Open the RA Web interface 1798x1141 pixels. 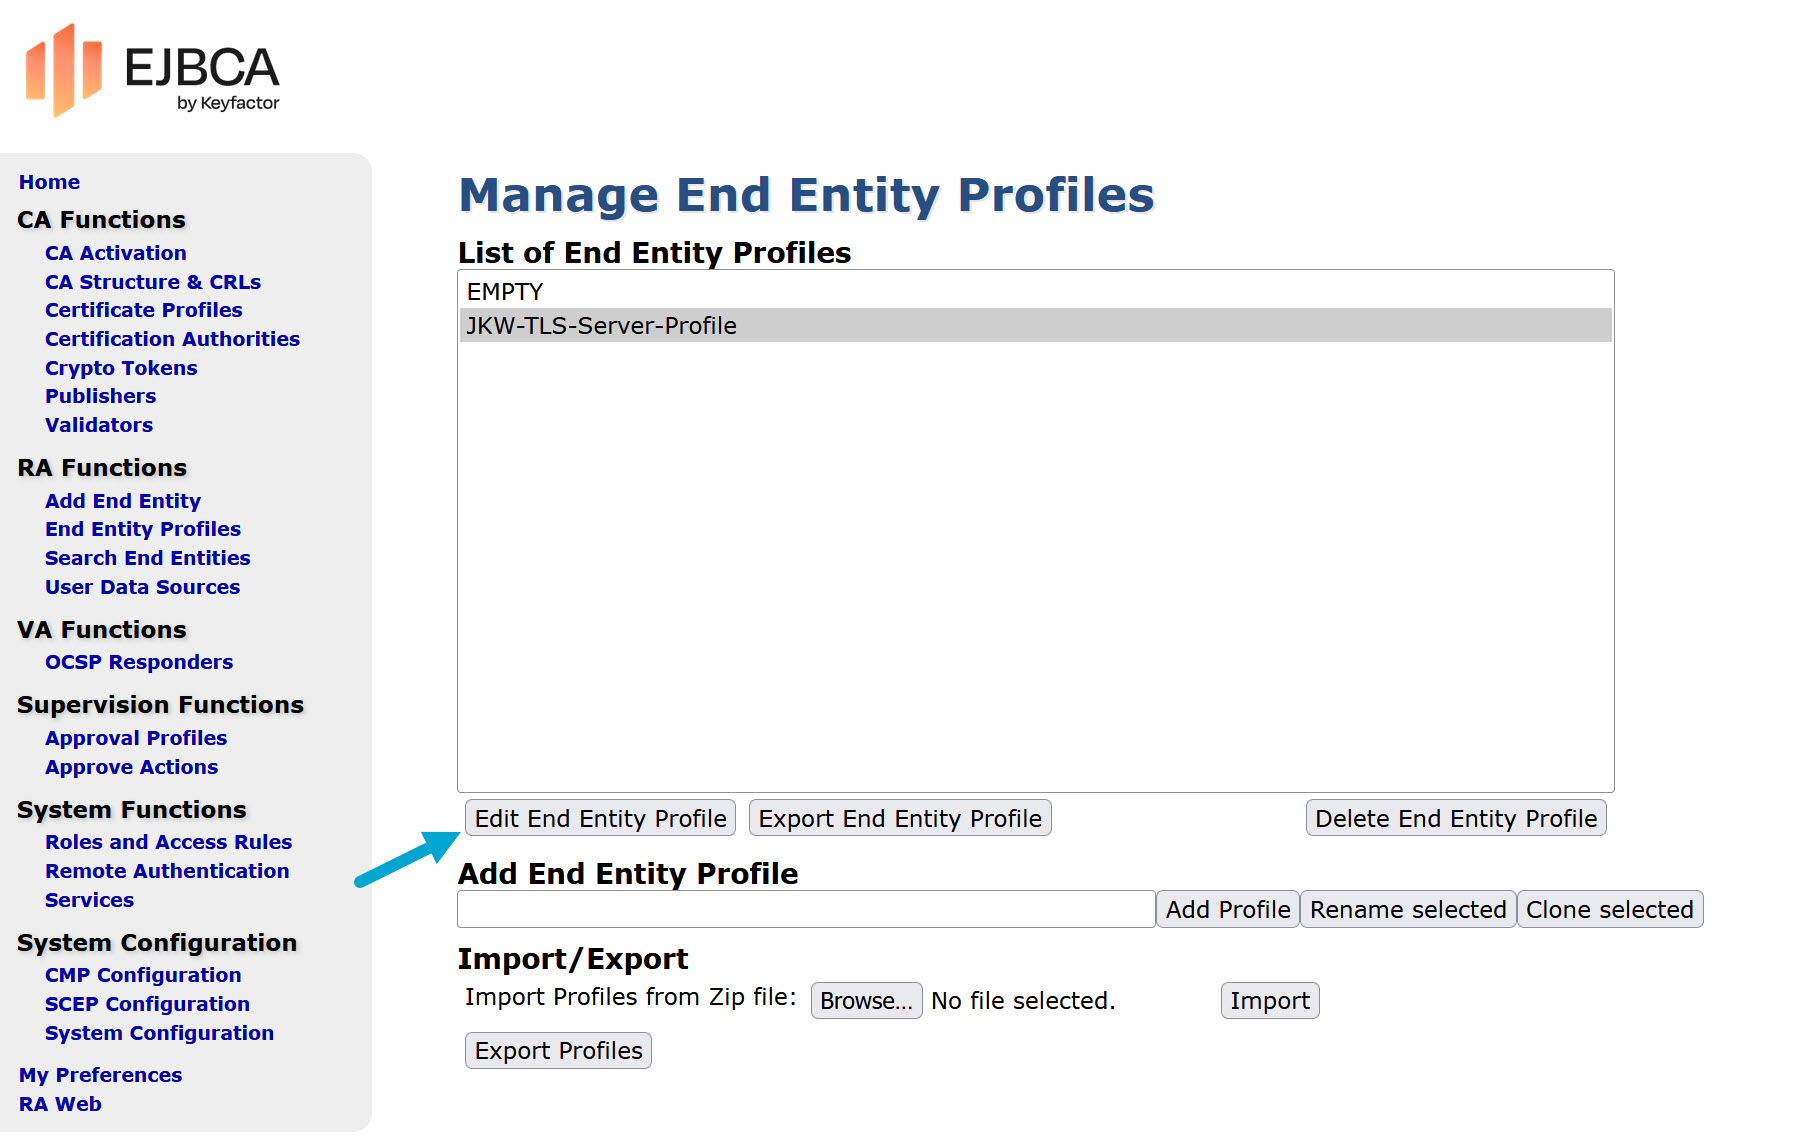[60, 1103]
